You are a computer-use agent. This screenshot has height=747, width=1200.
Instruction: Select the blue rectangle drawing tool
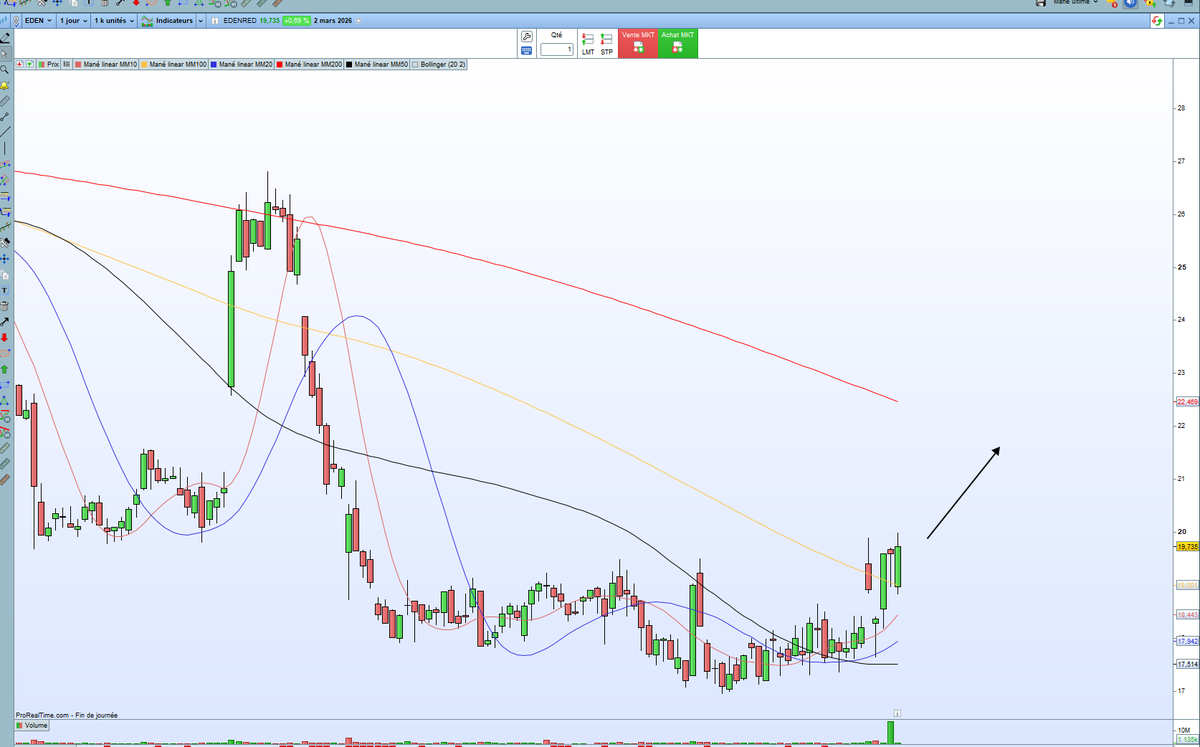pyautogui.click(x=6, y=384)
